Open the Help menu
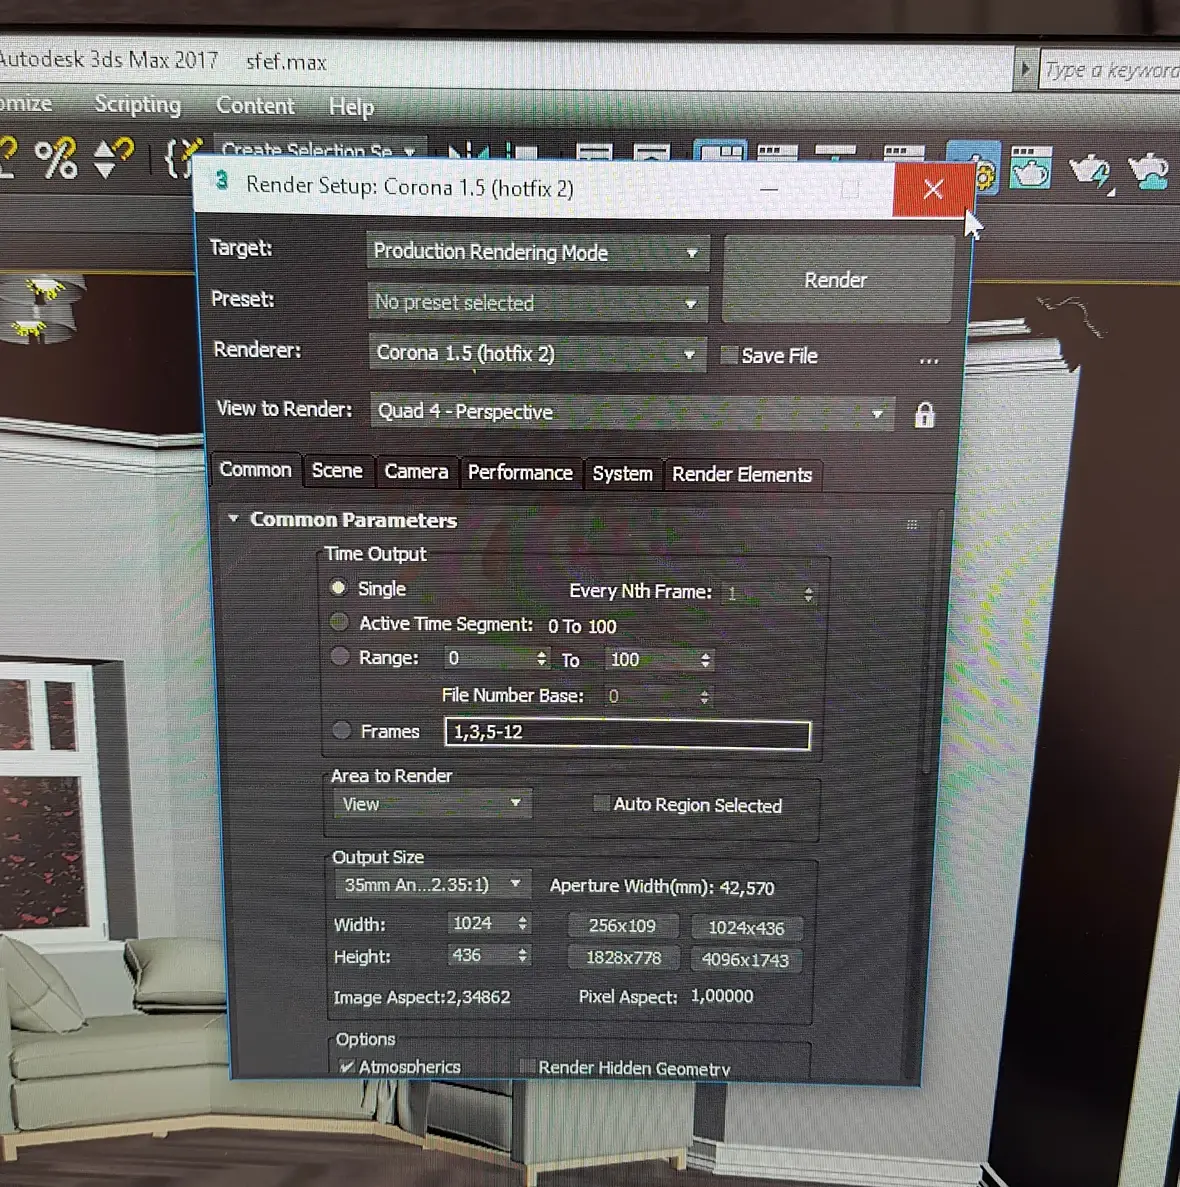 click(351, 107)
